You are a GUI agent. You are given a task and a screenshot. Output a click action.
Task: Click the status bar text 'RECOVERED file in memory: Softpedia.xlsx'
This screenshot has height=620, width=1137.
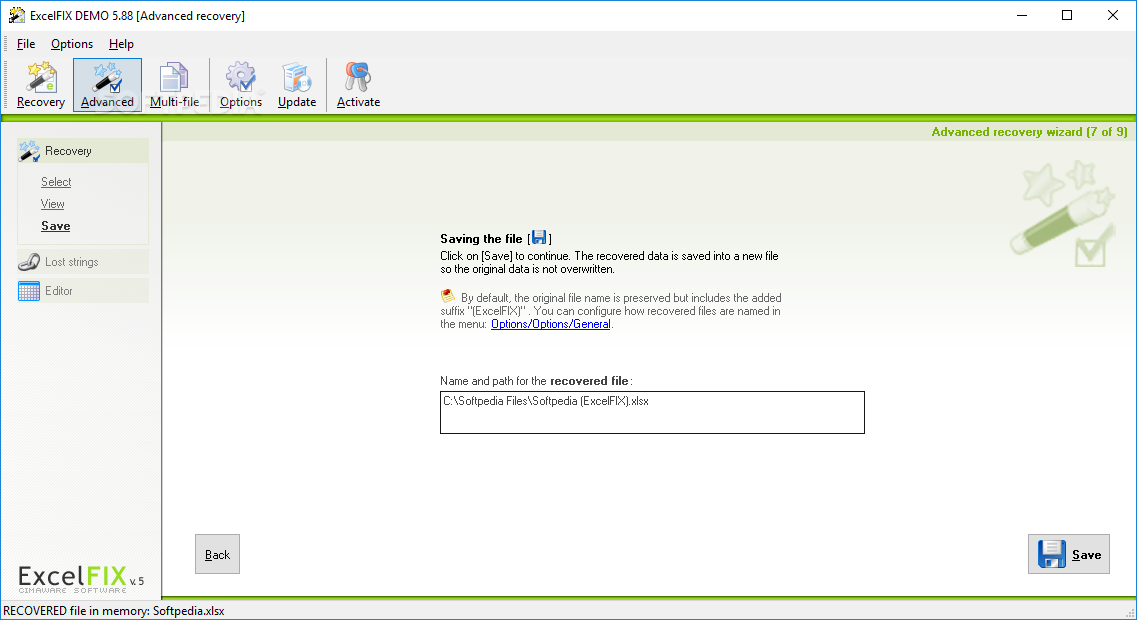point(114,611)
